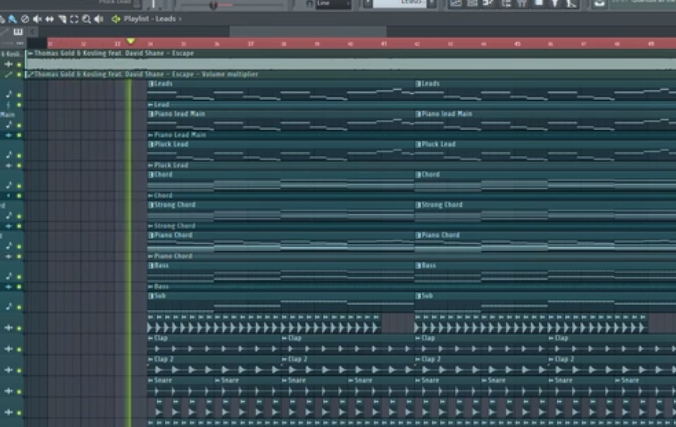Open clip menu of second Leads pattern

click(x=418, y=84)
